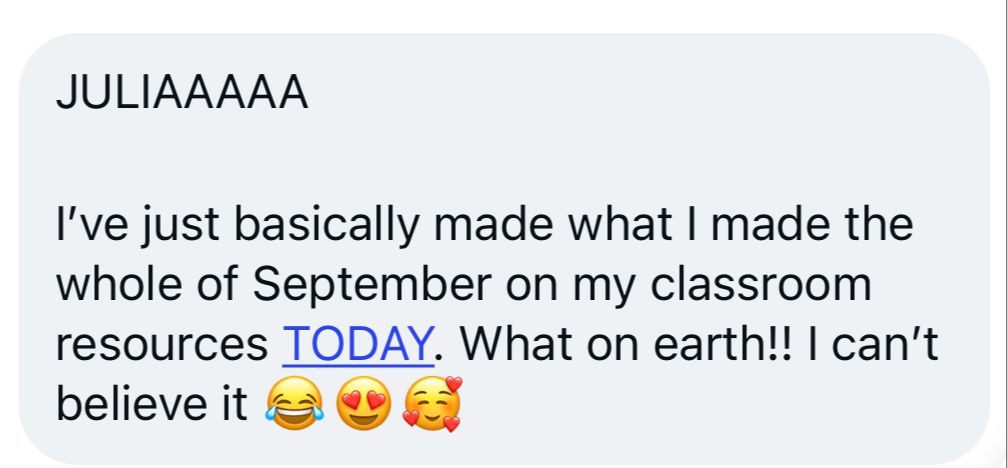Open the underlined TODAY link

coord(357,345)
